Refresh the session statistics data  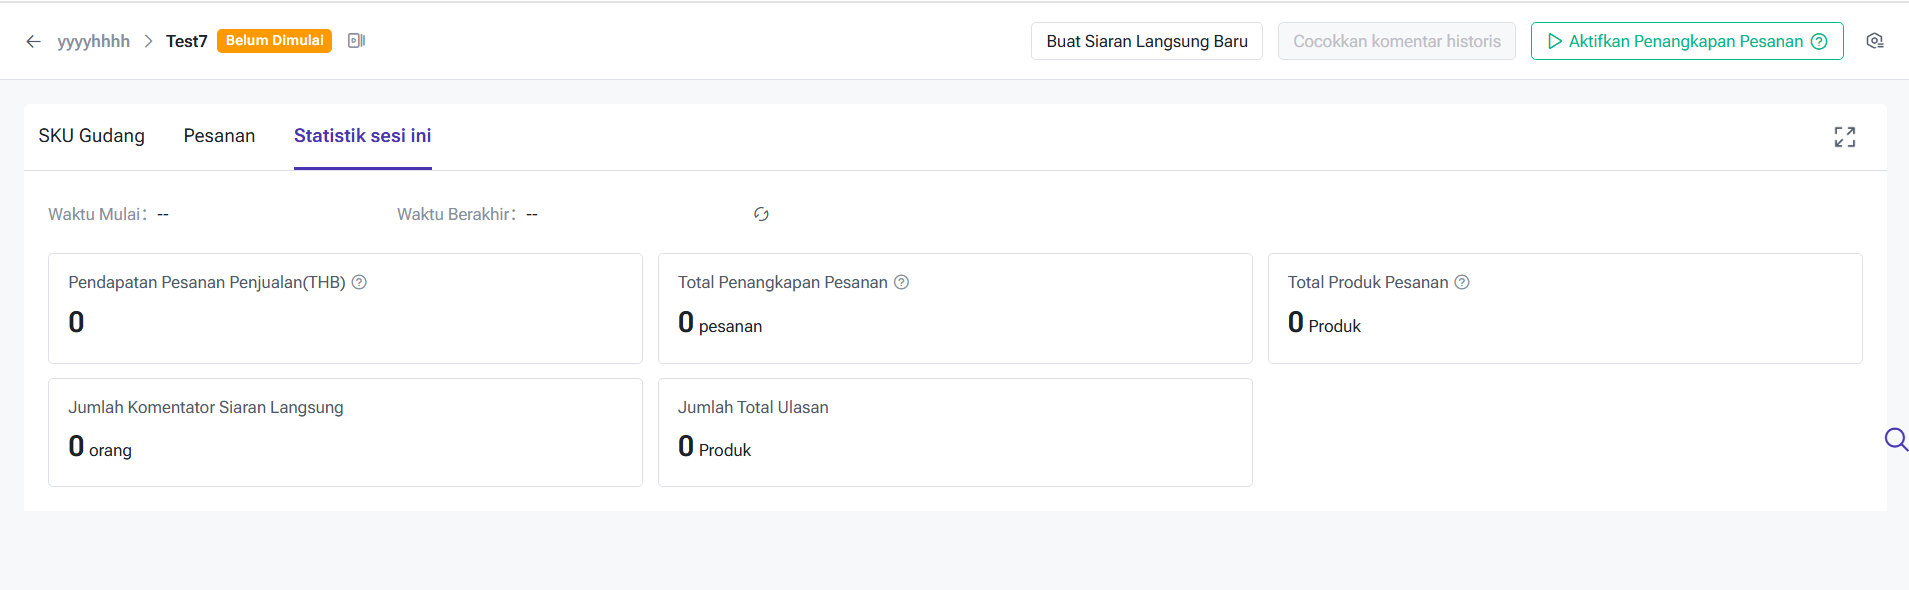(761, 214)
